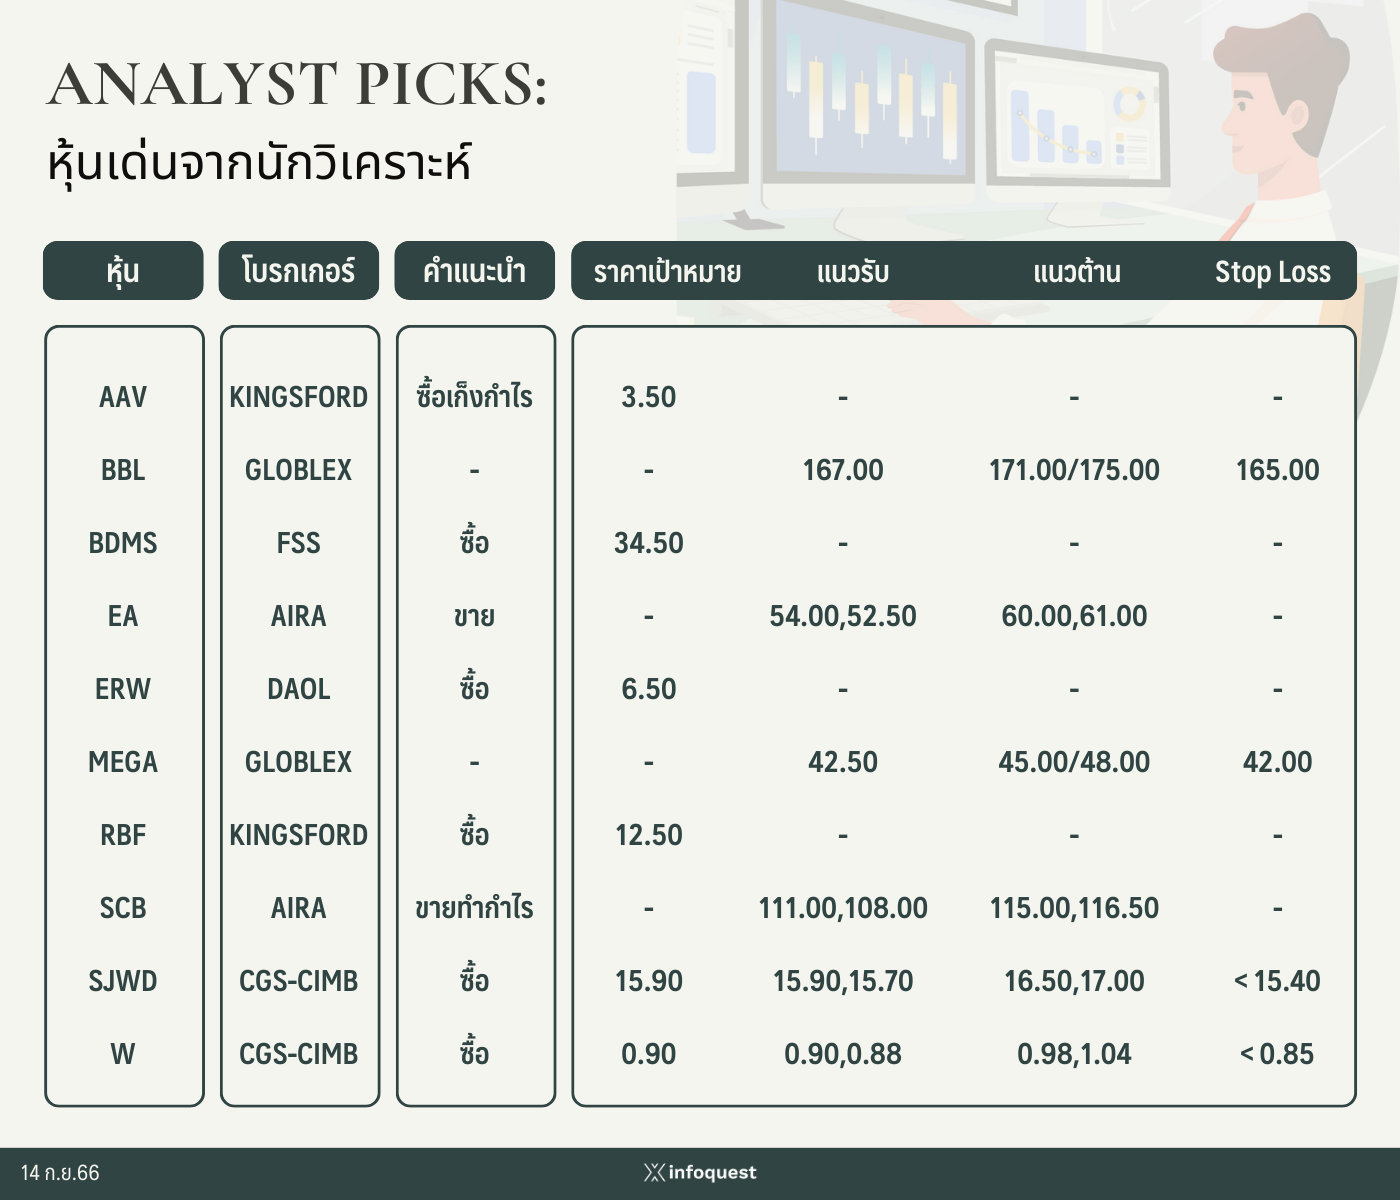Select the โบรกเกอร์ column header
Viewport: 1400px width, 1200px height.
299,270
